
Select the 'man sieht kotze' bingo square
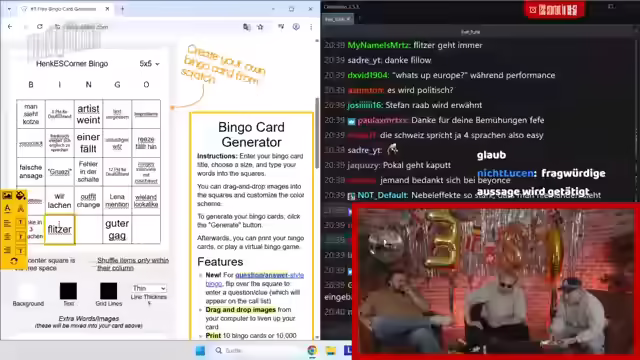tap(31, 114)
